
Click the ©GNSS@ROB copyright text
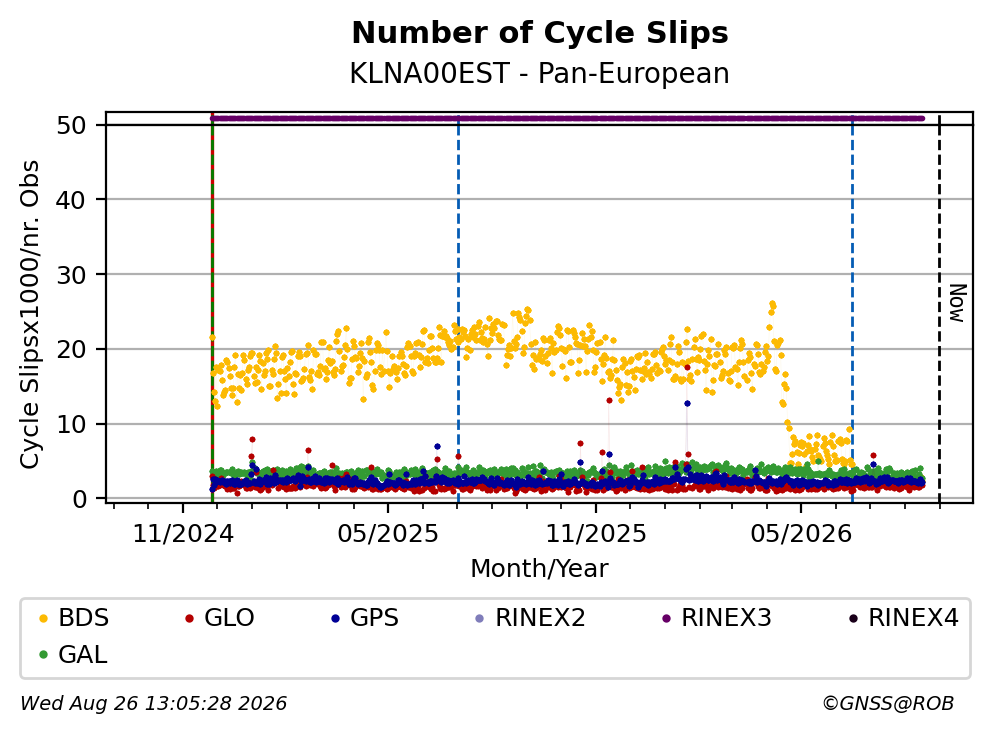[888, 704]
